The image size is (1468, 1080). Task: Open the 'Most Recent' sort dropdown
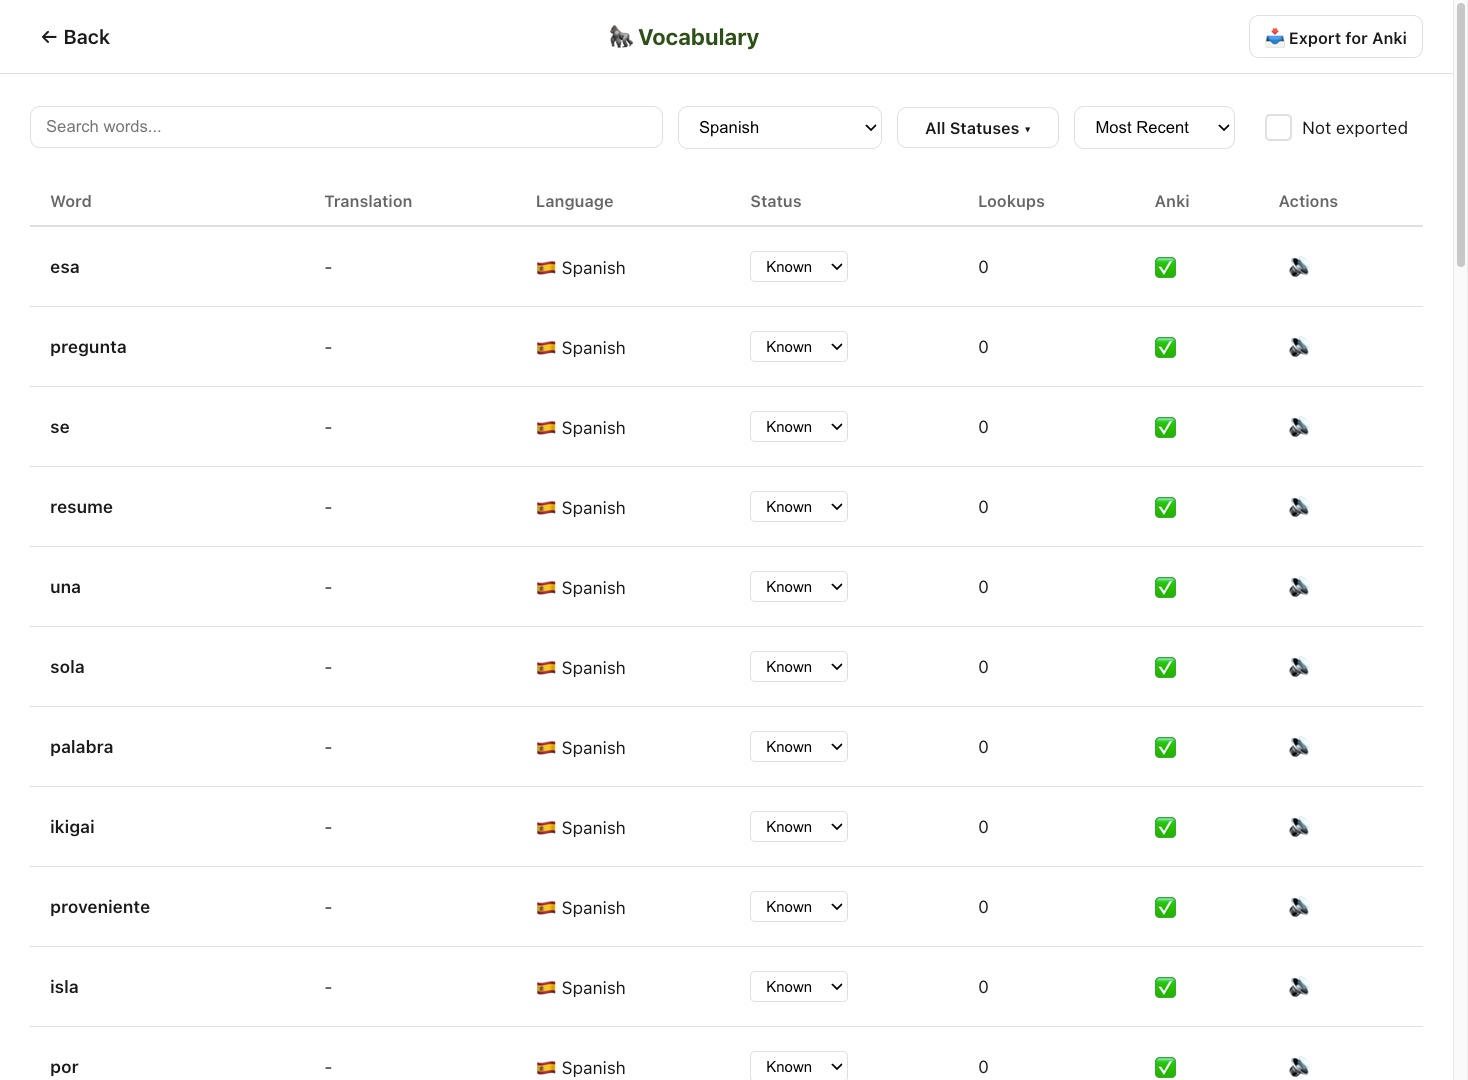point(1153,128)
